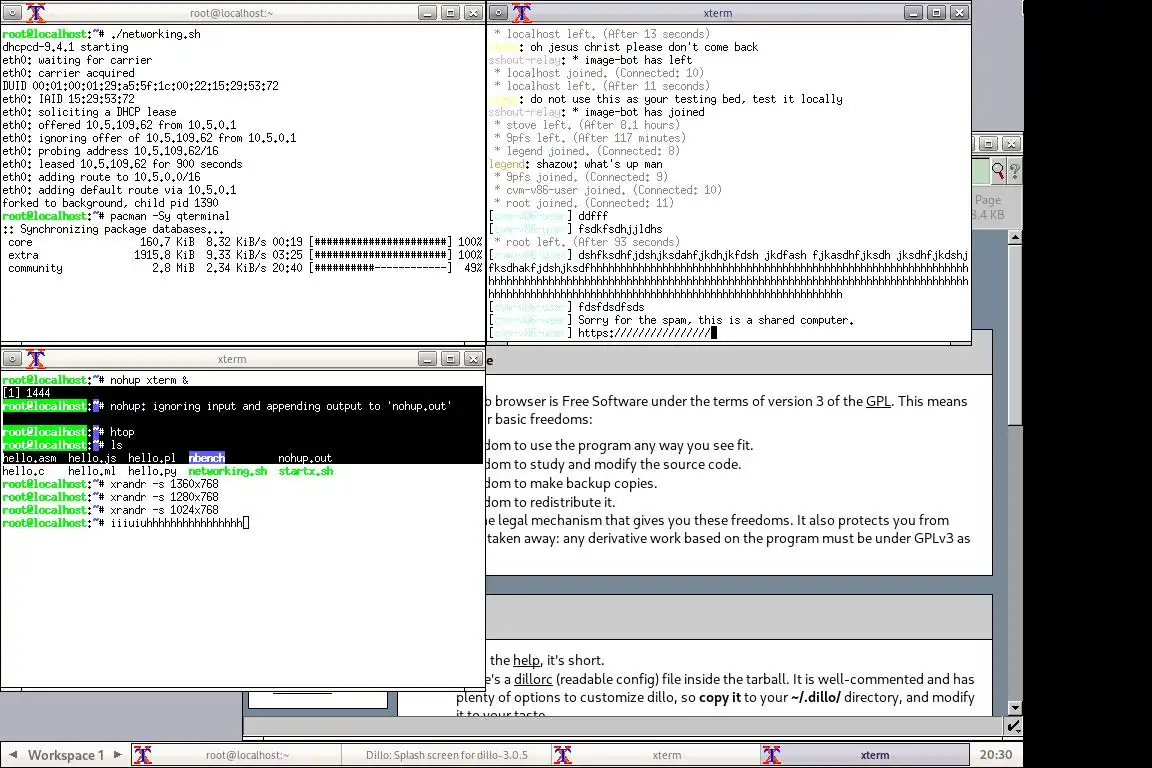Switch to next workspace with right arrow
Viewport: 1152px width, 768px height.
117,755
